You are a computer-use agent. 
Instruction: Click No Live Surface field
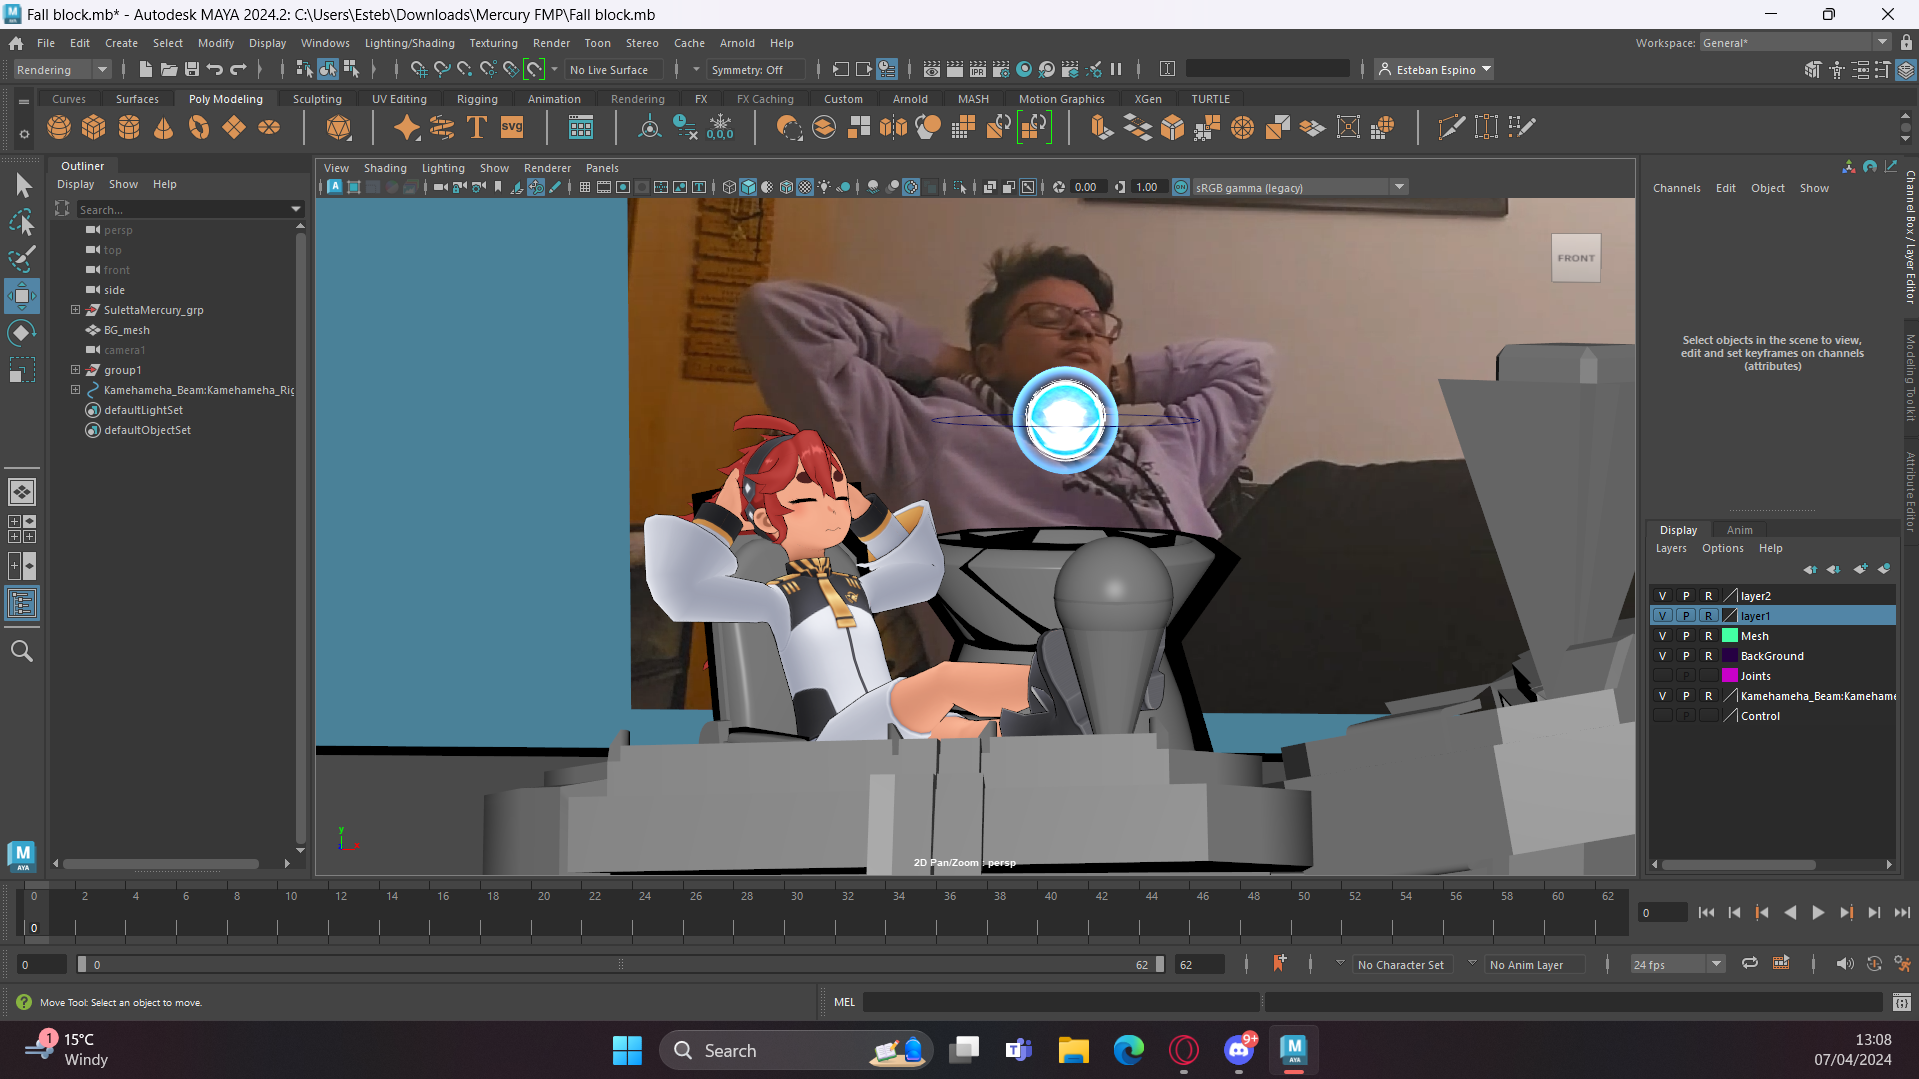[613, 70]
